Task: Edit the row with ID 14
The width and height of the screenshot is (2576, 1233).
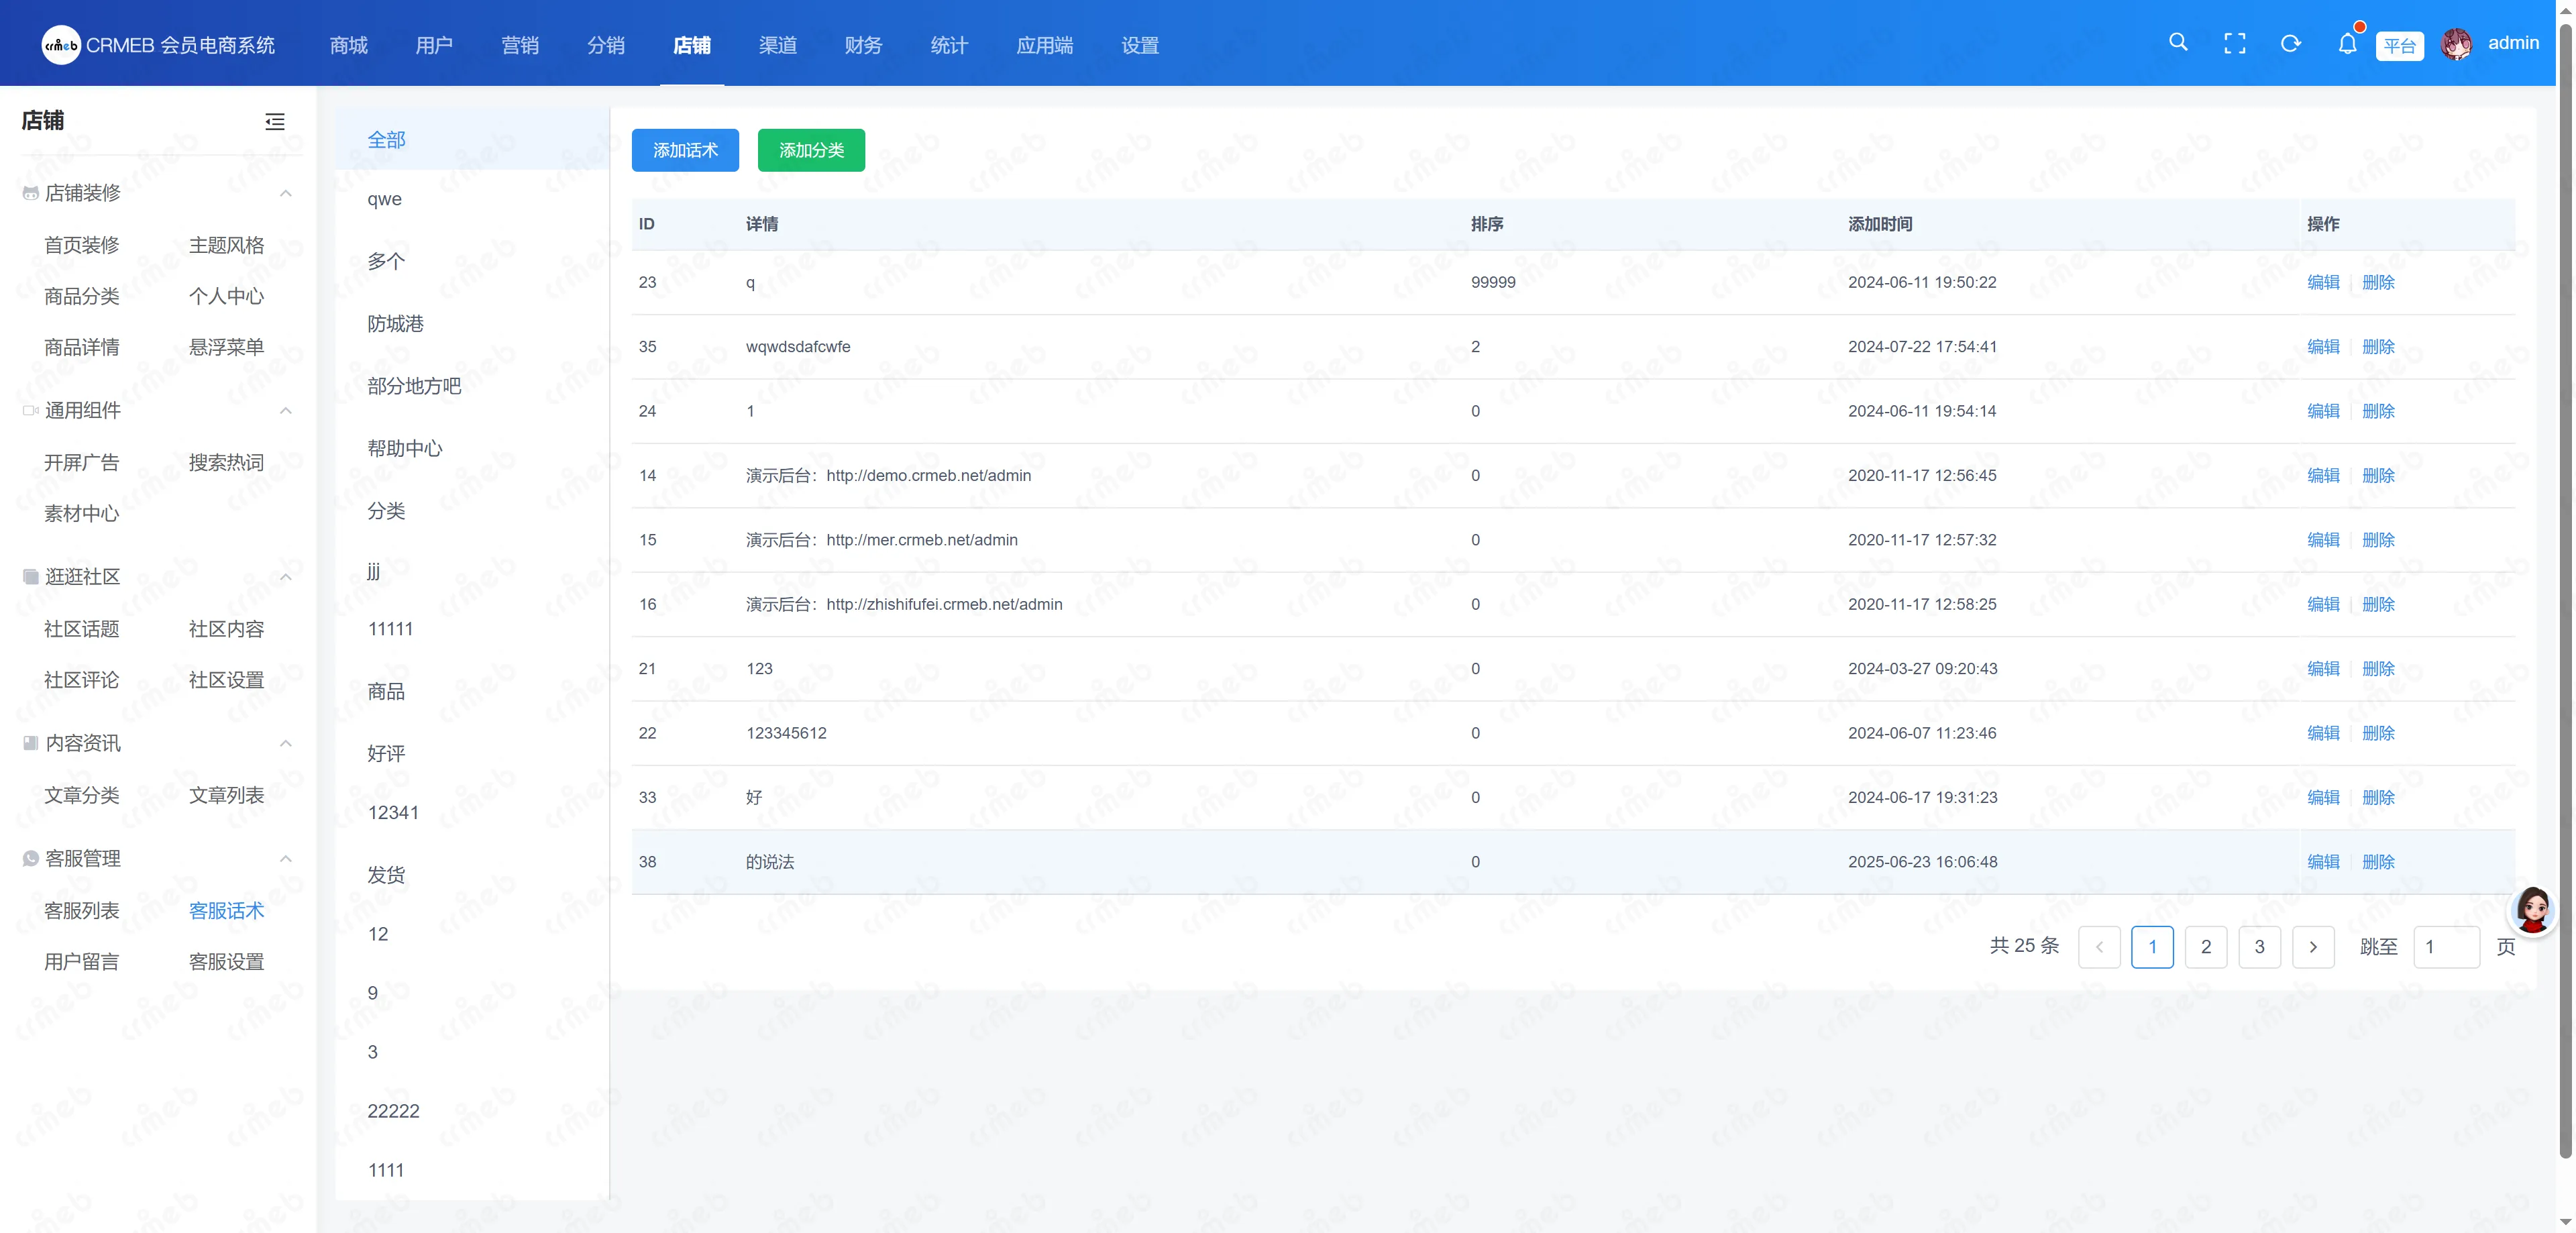Action: pos(2323,475)
